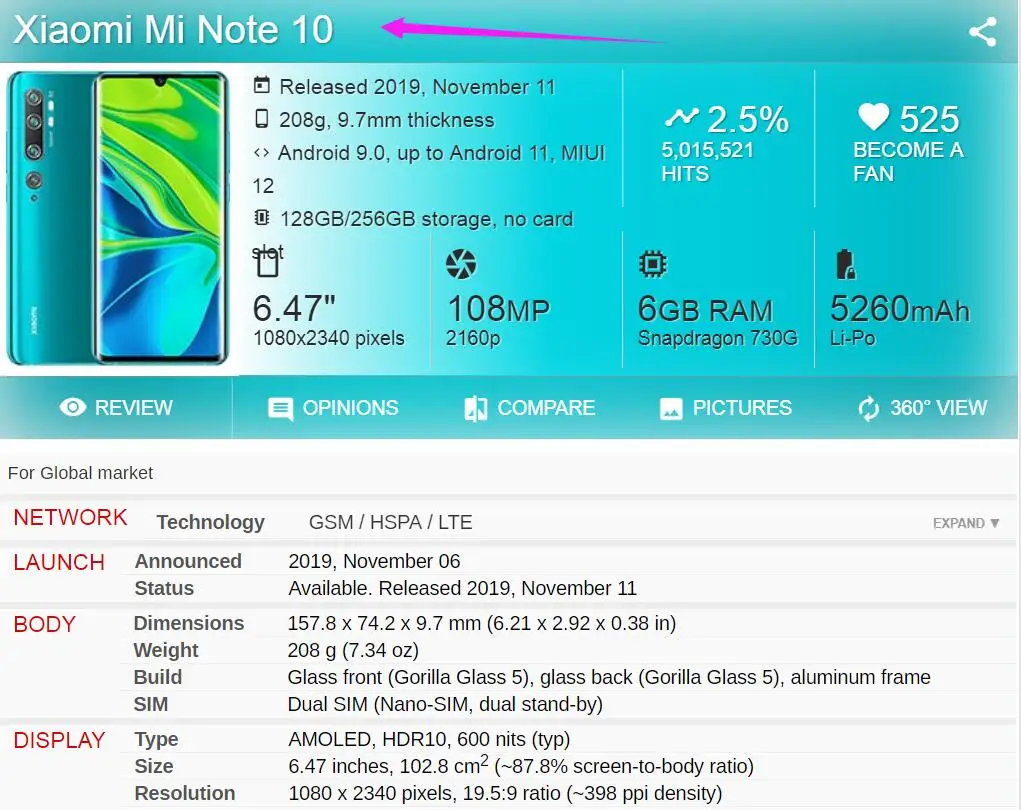Open the REVIEW tab
Viewport: 1021px width, 810px height.
(x=116, y=408)
